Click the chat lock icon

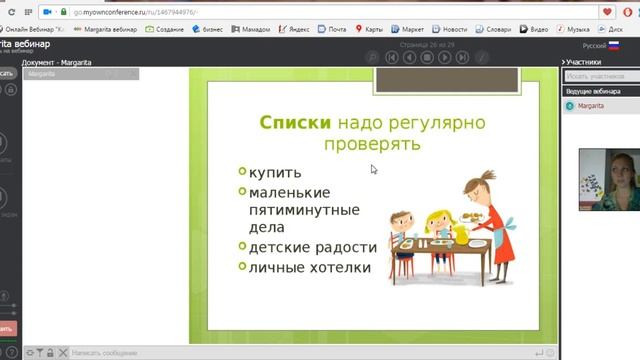click(x=50, y=353)
